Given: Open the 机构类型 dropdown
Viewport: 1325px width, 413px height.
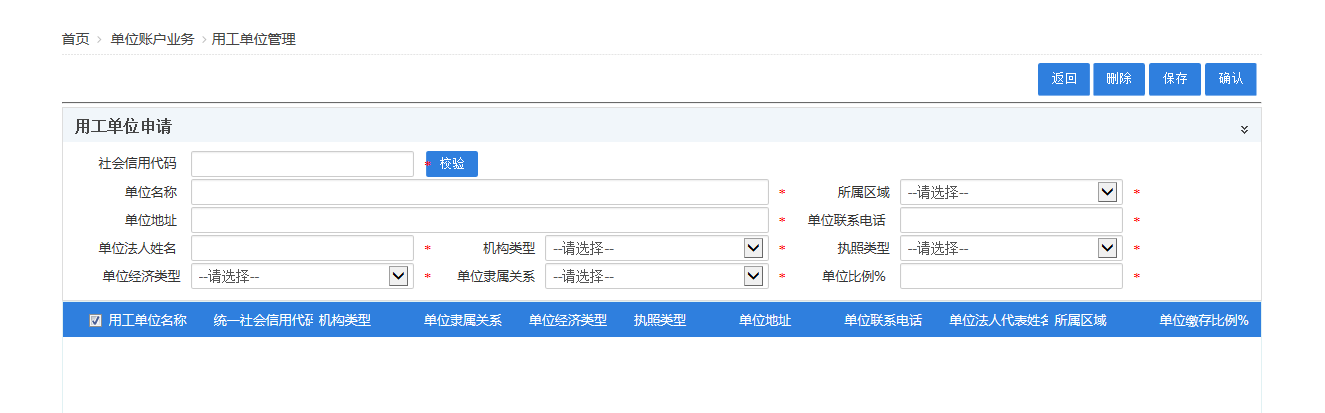Looking at the screenshot, I should pos(656,248).
